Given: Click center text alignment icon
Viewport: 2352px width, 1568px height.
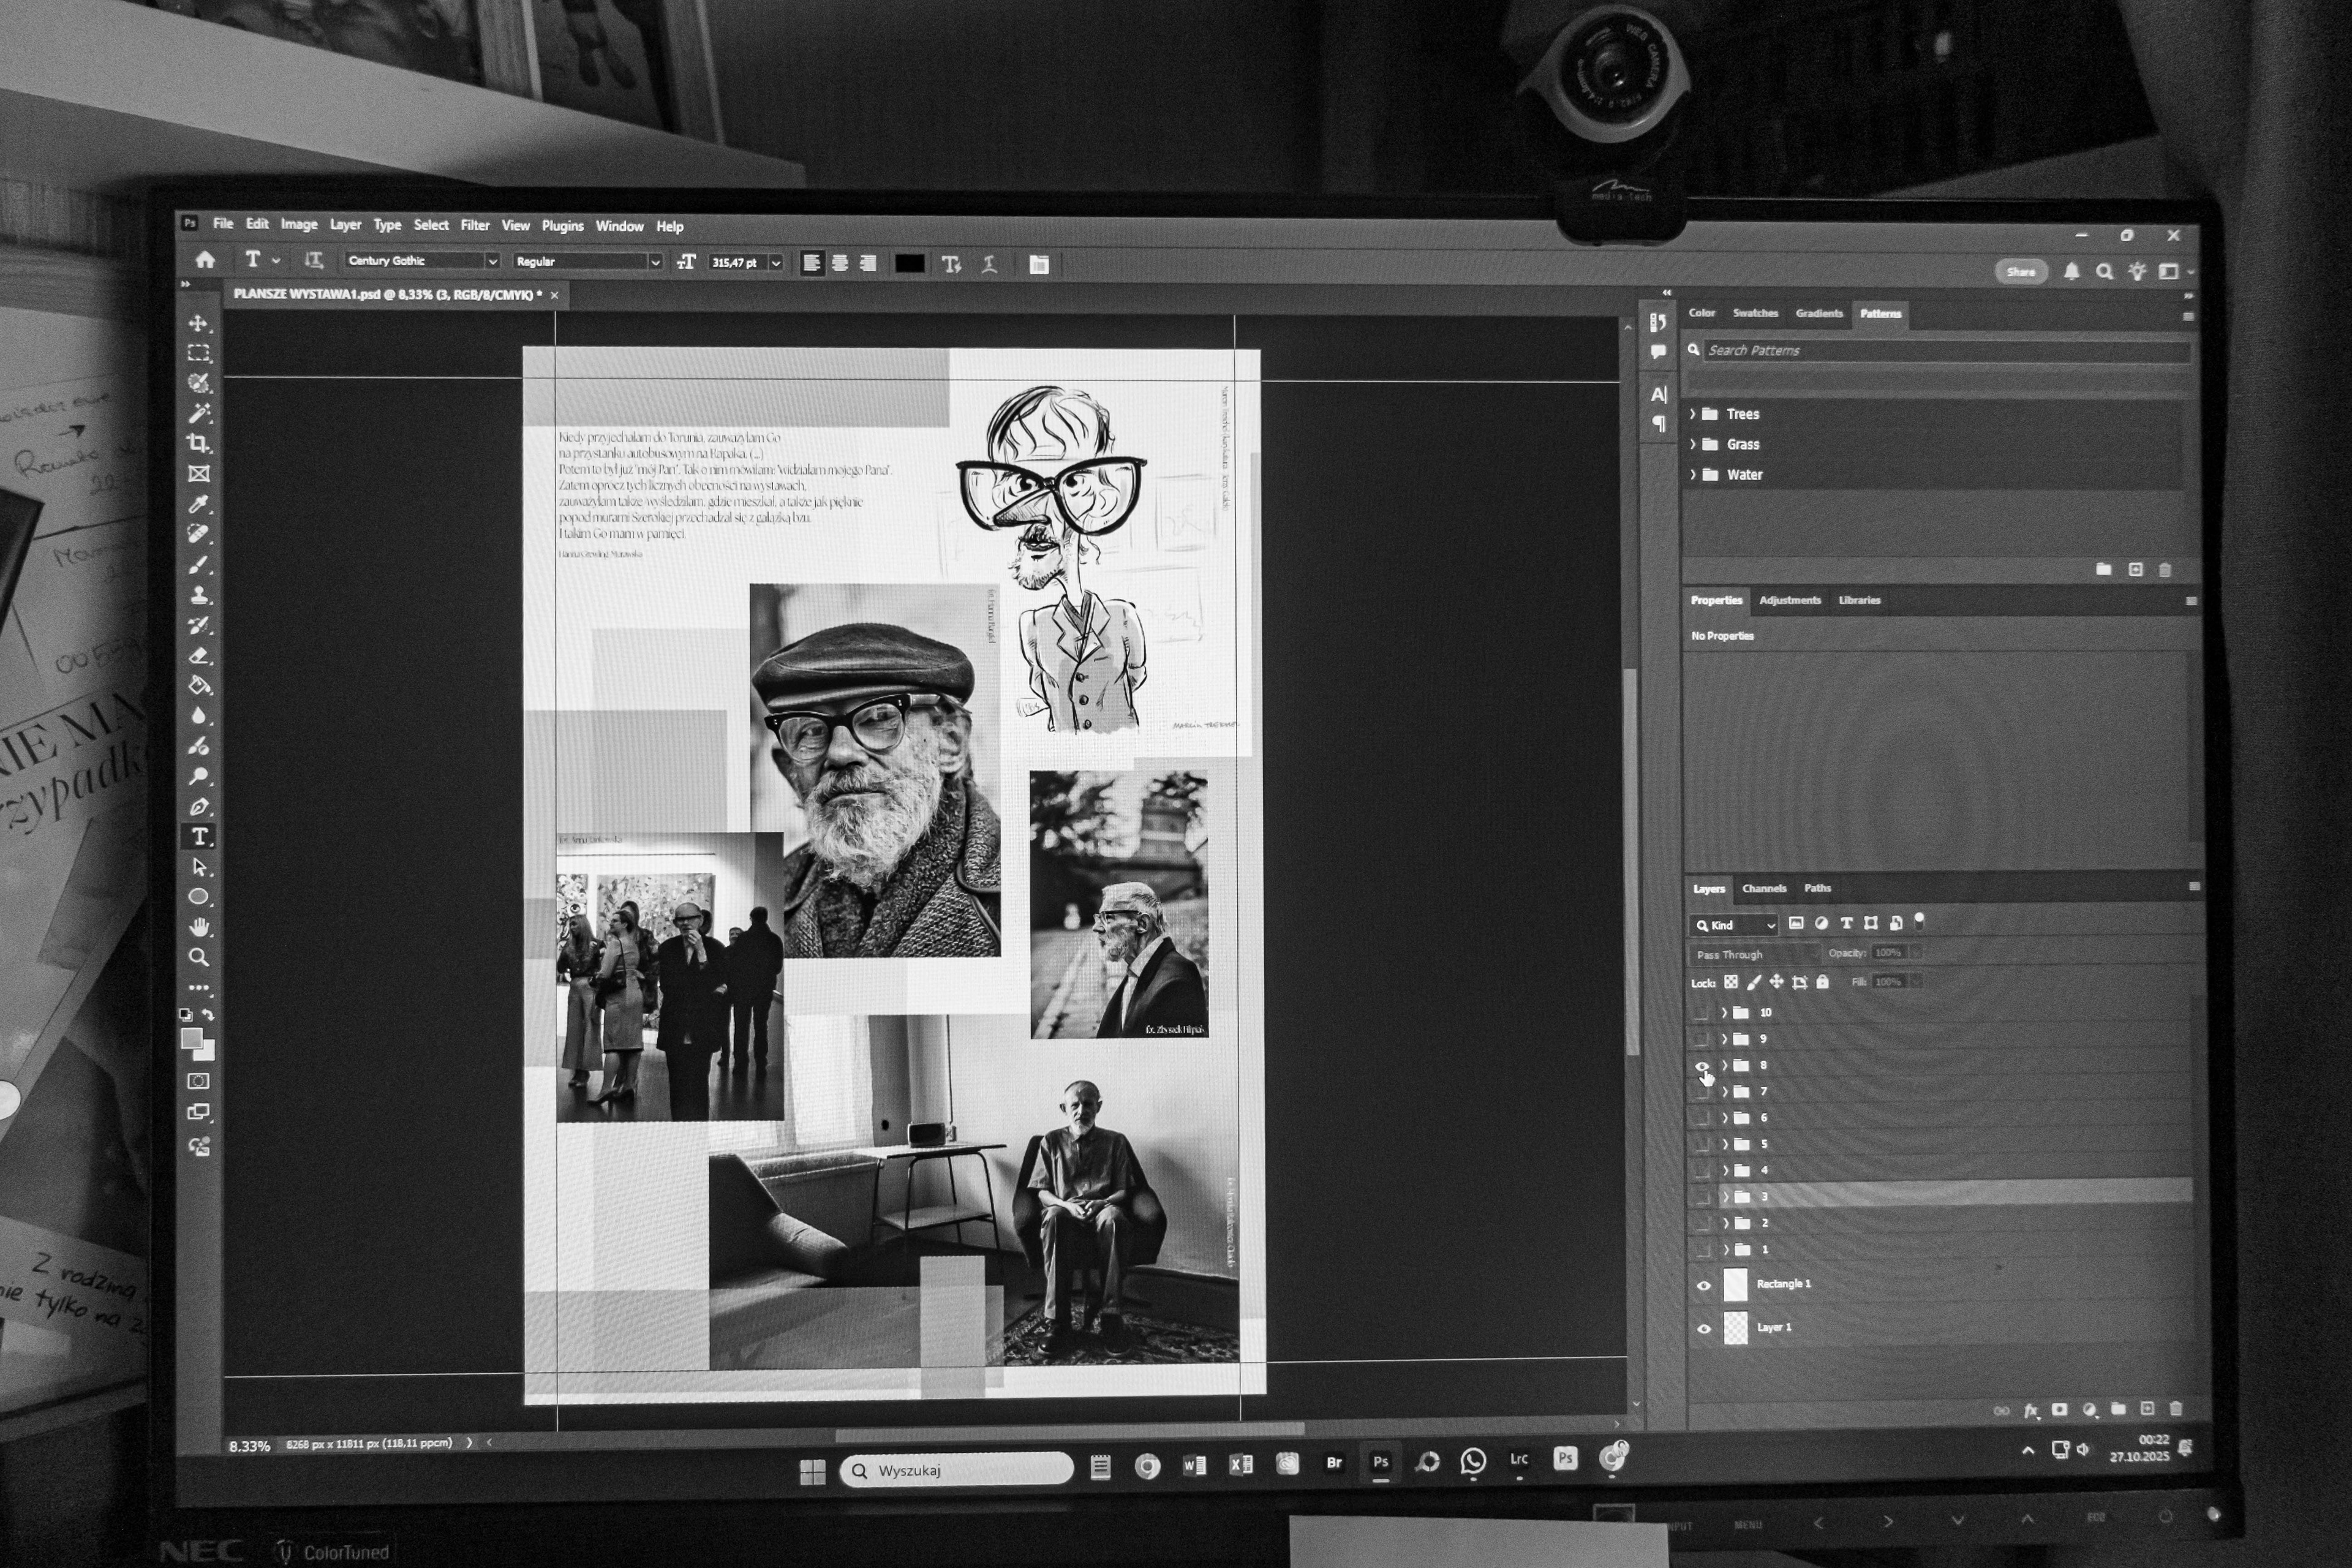Looking at the screenshot, I should pyautogui.click(x=840, y=263).
